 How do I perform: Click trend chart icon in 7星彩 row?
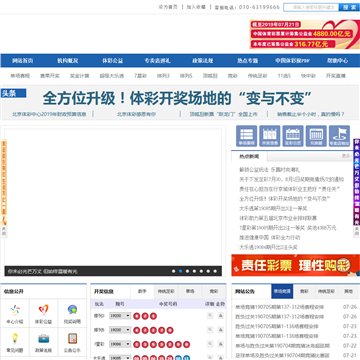220,344
